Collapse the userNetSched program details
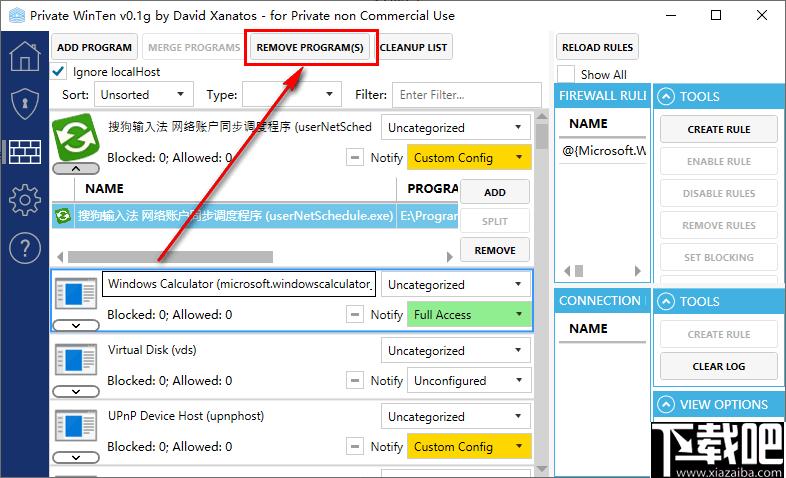The width and height of the screenshot is (786, 478). (x=76, y=169)
